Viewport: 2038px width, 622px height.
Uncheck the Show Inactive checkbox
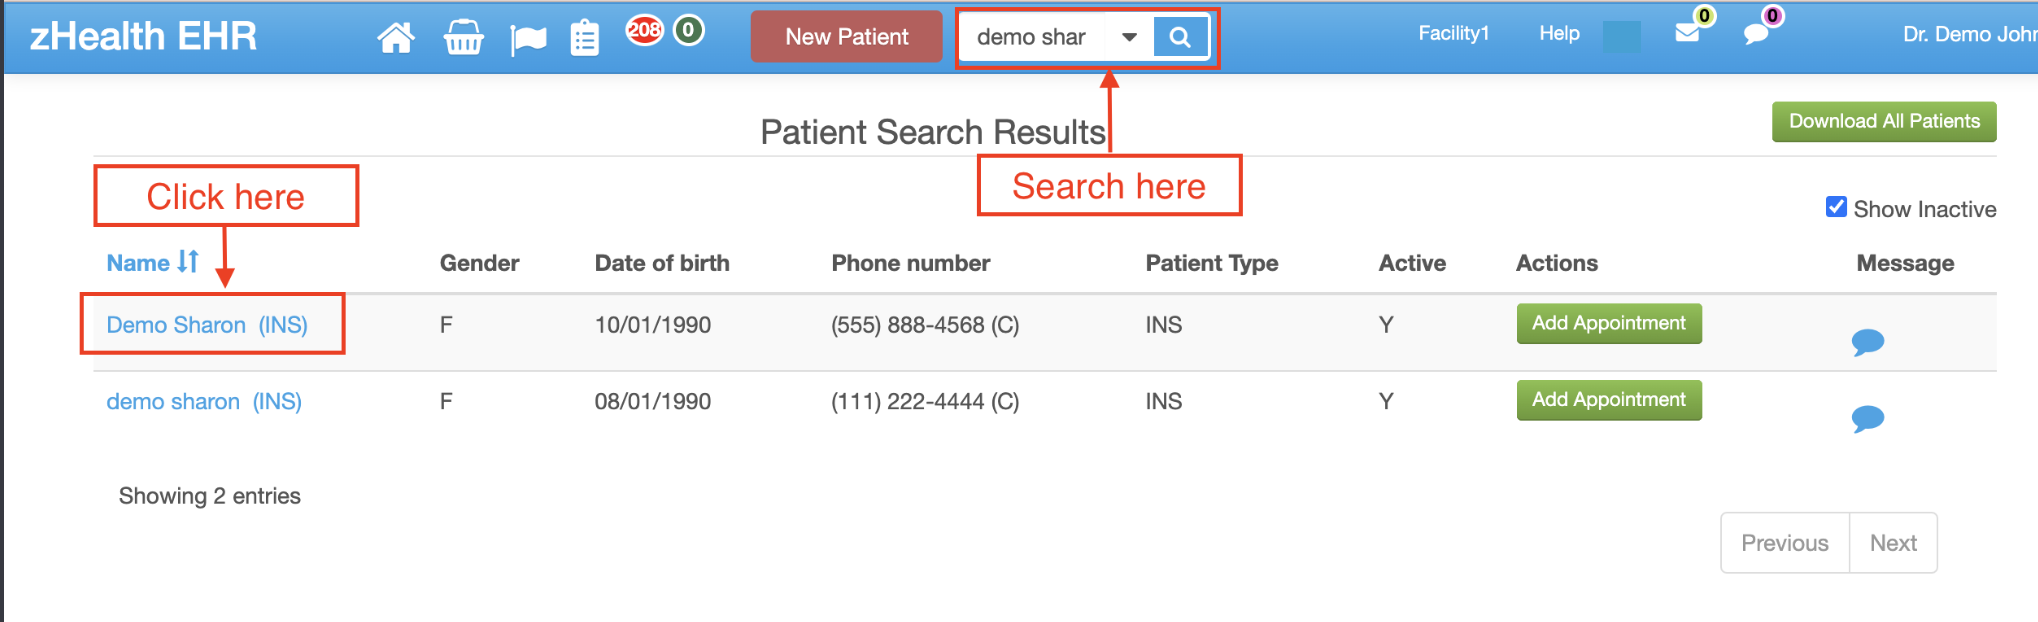[1836, 207]
